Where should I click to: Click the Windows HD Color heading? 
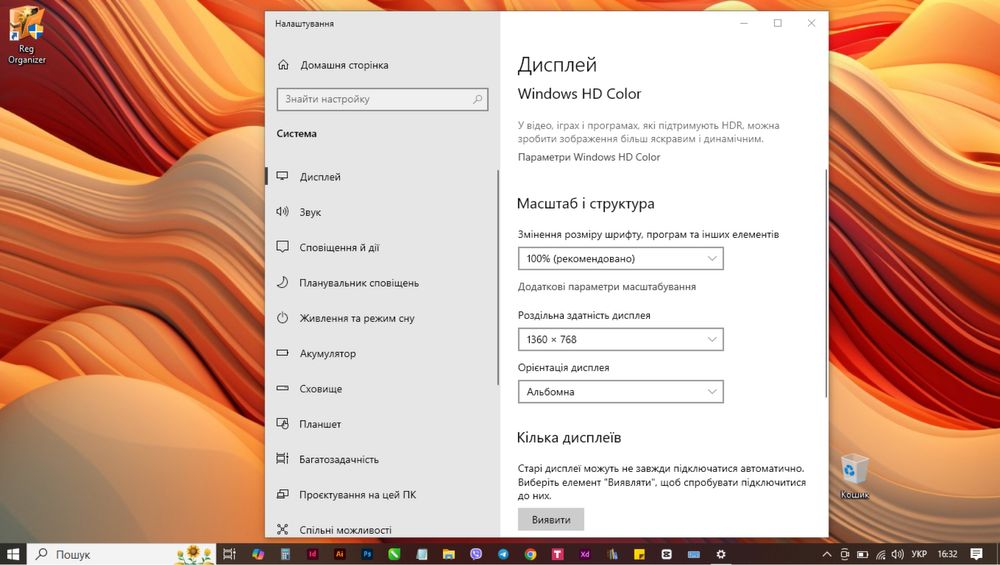pyautogui.click(x=579, y=94)
